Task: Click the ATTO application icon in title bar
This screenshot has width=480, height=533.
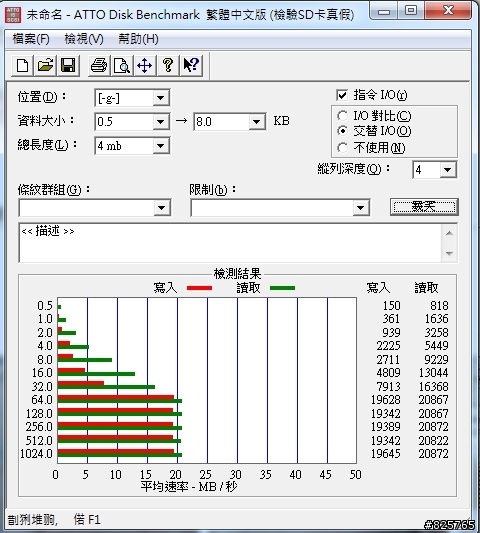Action: pyautogui.click(x=13, y=15)
